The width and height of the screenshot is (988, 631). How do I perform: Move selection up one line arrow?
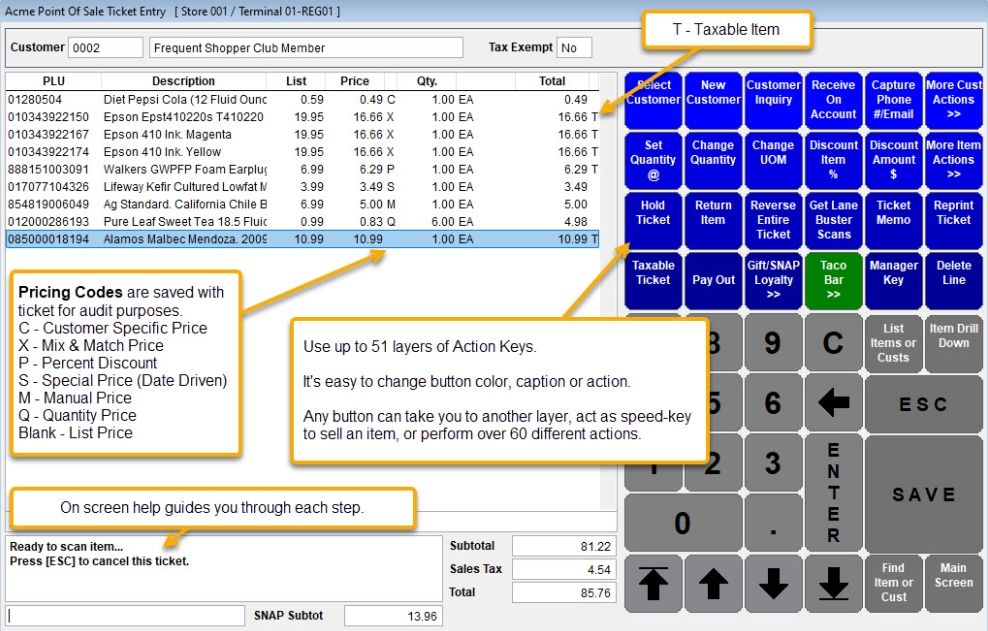pyautogui.click(x=713, y=583)
